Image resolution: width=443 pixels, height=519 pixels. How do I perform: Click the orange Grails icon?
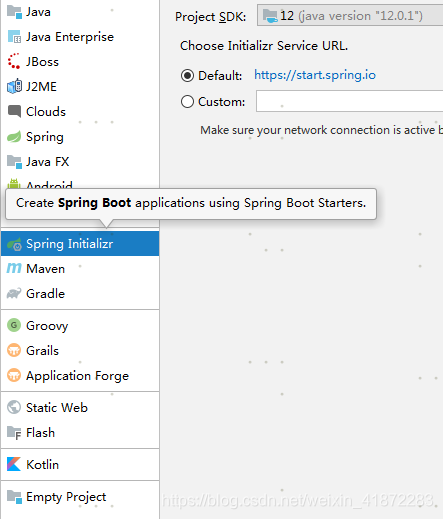pyautogui.click(x=14, y=350)
